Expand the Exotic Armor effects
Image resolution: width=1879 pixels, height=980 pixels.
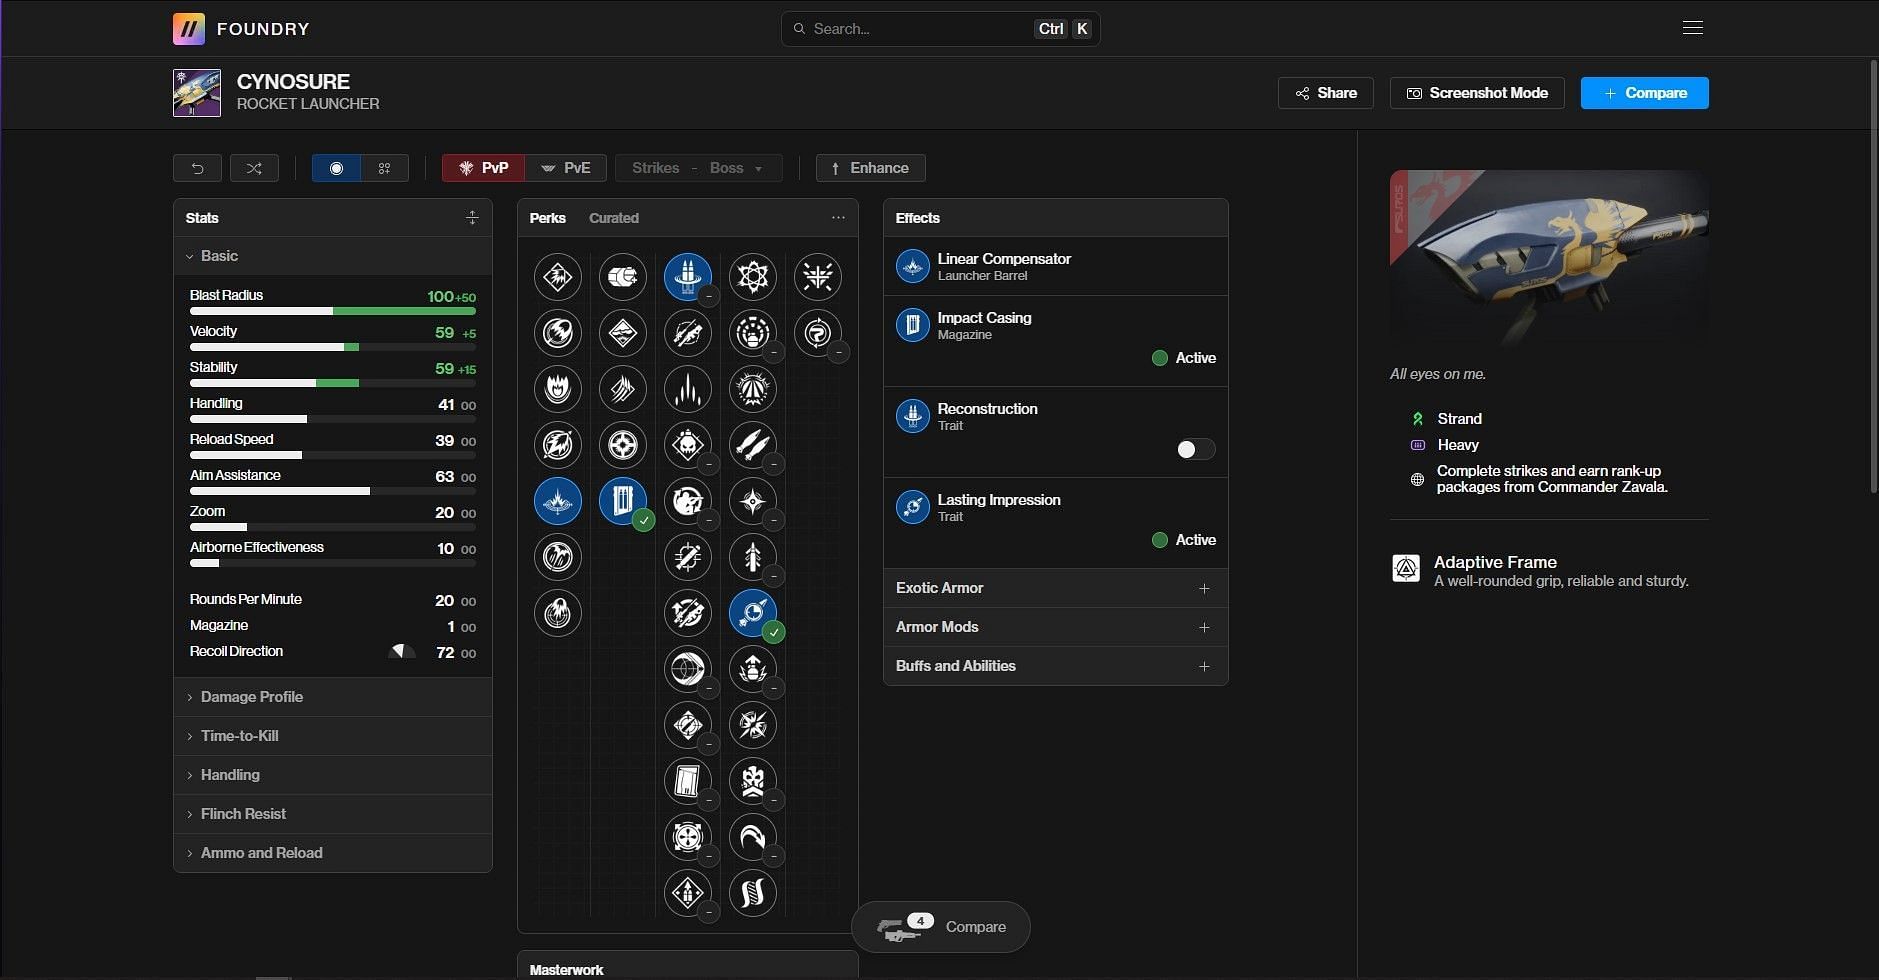tap(1056, 588)
